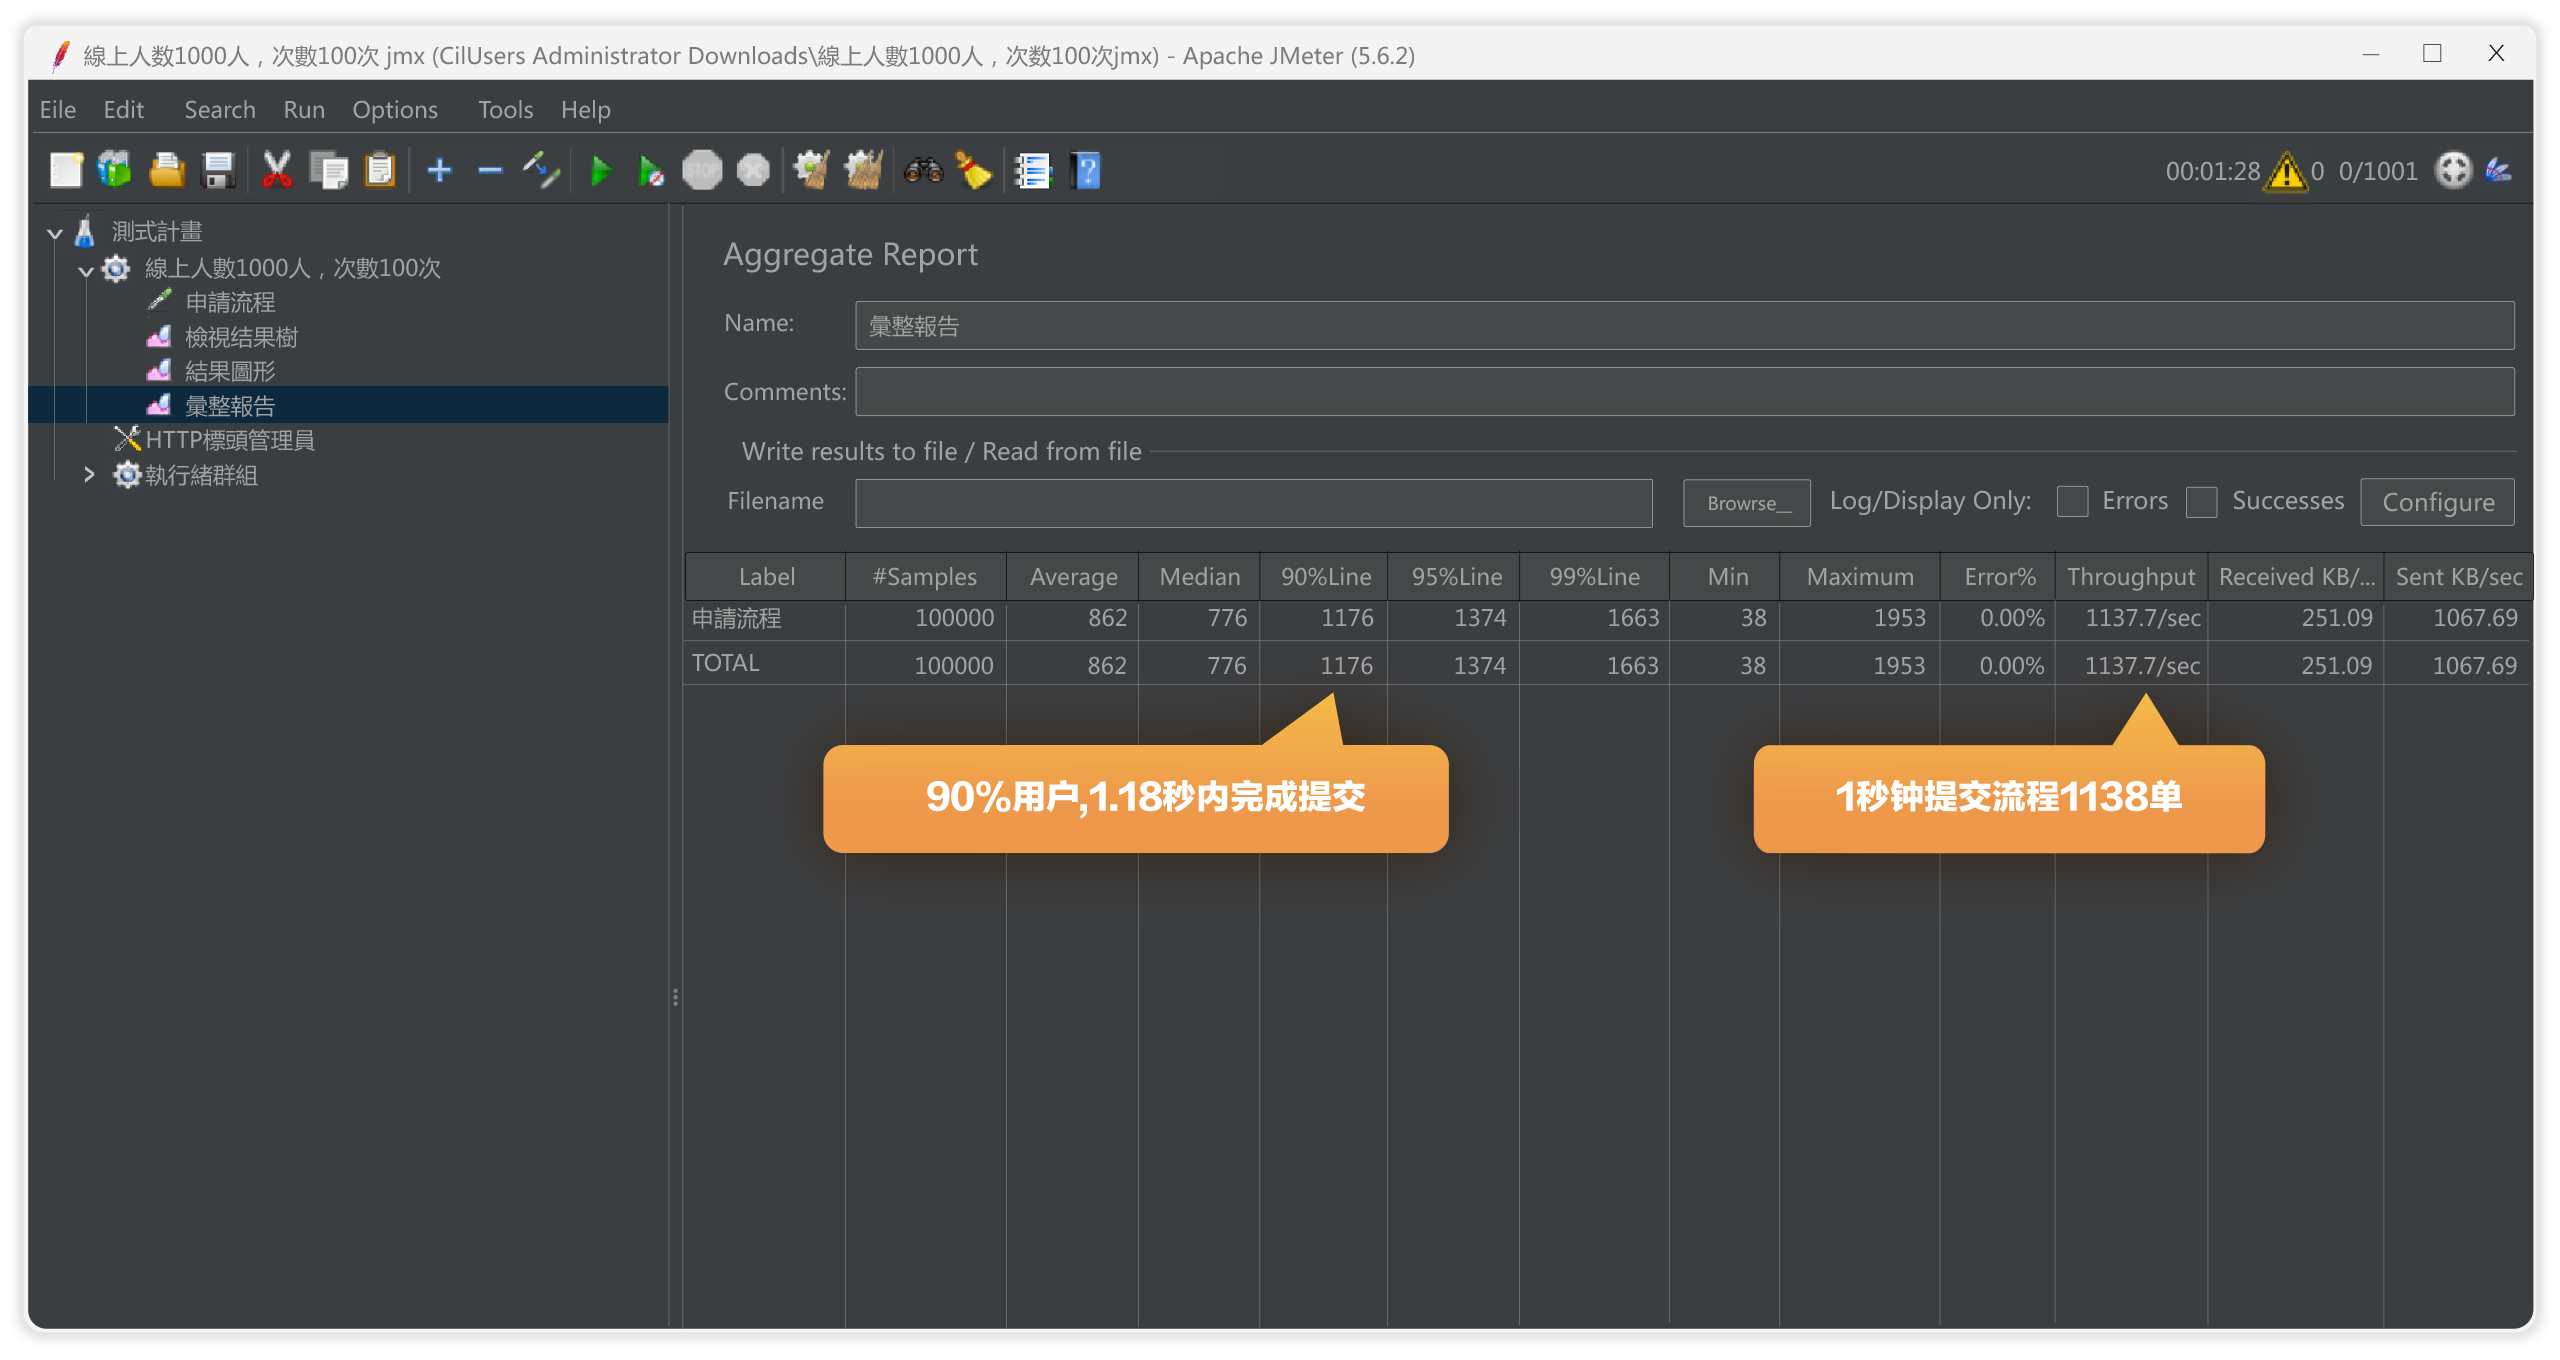Expand all tree nodes with plus icon
This screenshot has width=2560, height=1360.
(x=440, y=170)
